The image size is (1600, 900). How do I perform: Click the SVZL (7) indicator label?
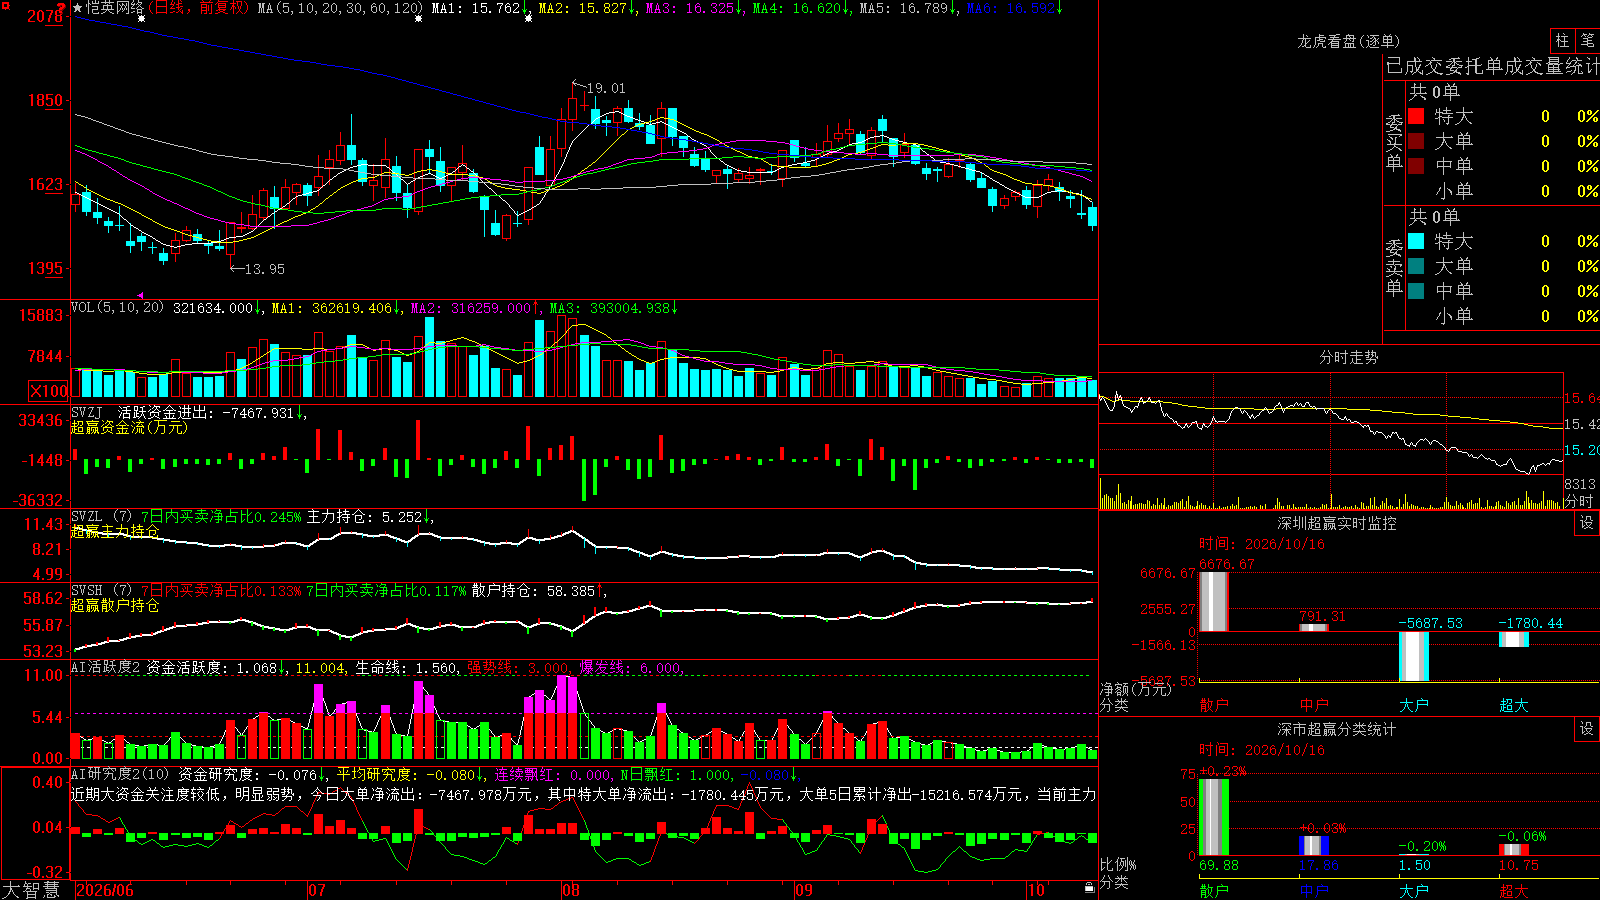point(101,517)
